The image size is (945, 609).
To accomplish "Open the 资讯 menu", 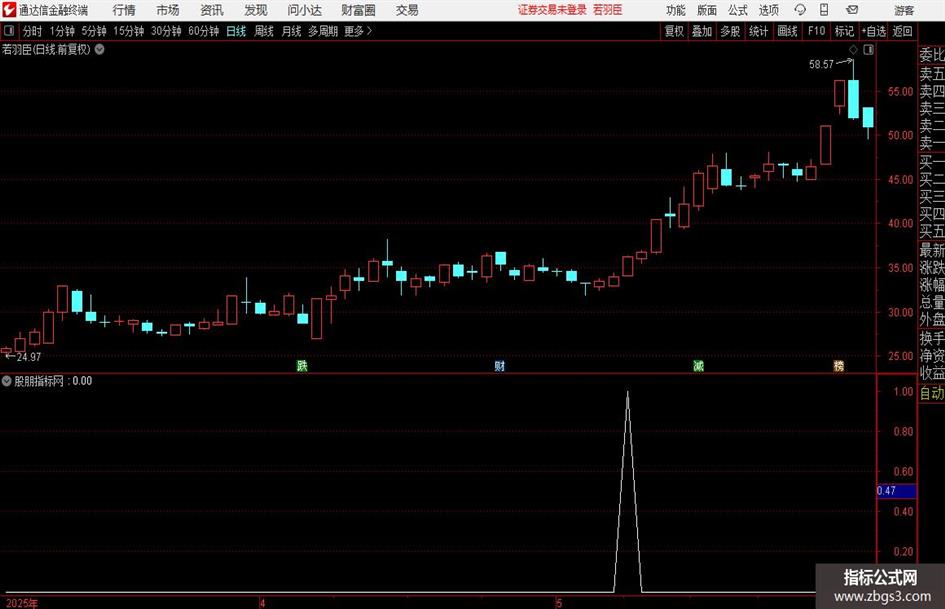I will pos(212,10).
